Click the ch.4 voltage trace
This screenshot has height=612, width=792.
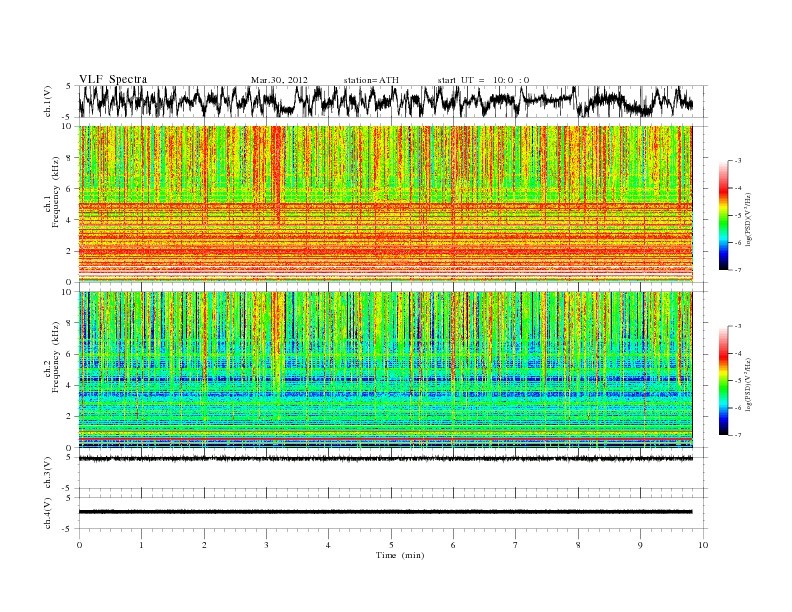(x=385, y=512)
